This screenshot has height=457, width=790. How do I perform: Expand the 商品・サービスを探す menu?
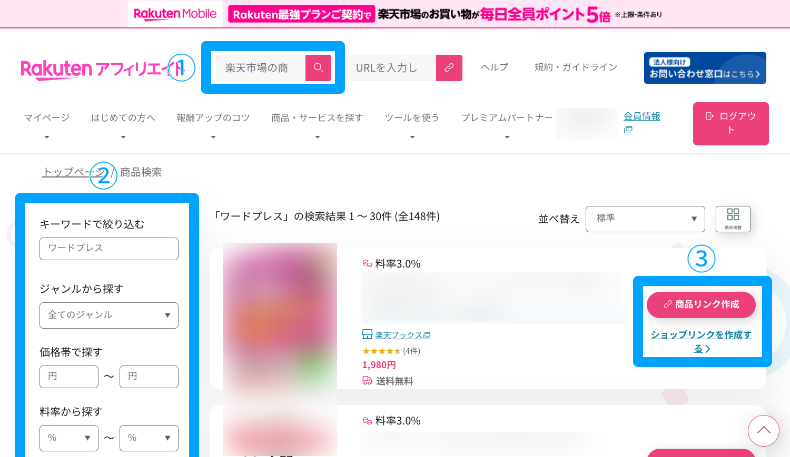[x=317, y=125]
